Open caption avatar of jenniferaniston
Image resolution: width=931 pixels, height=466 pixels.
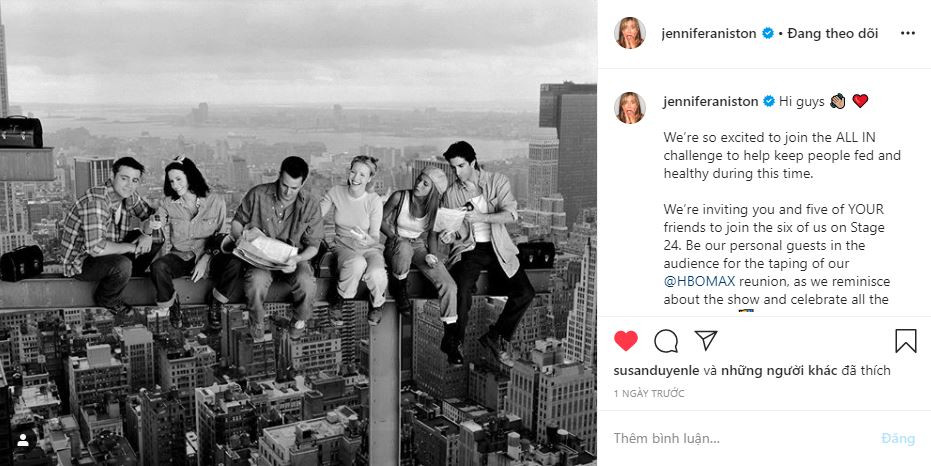[629, 108]
